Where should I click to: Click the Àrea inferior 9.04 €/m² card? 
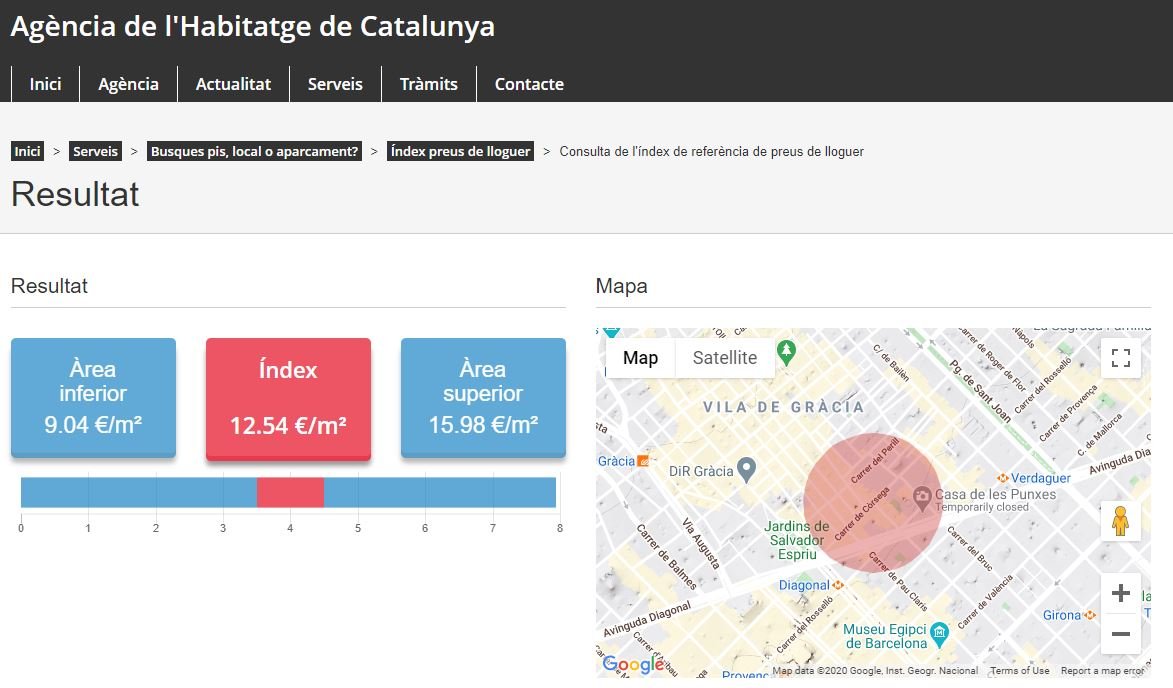pos(94,397)
